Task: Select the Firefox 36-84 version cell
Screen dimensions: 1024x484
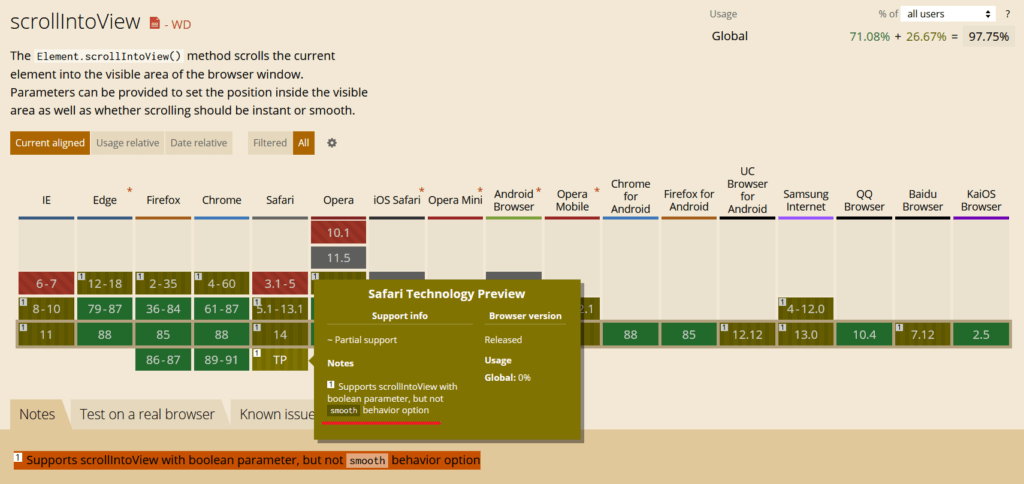Action: tap(163, 308)
